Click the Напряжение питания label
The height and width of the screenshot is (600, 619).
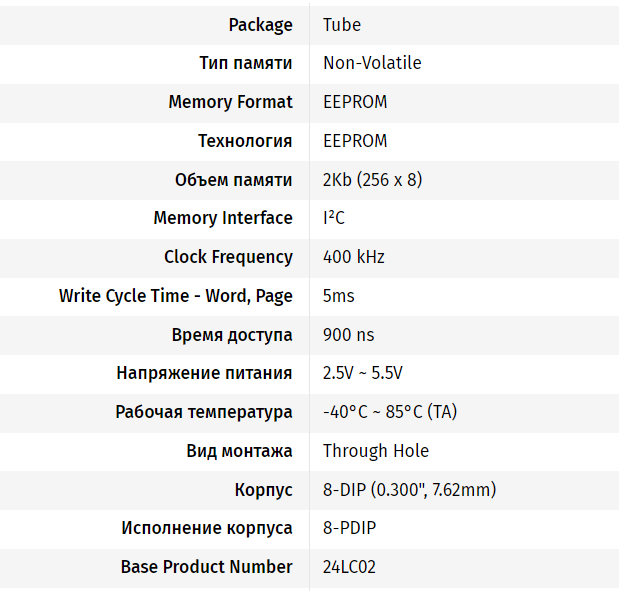(204, 373)
